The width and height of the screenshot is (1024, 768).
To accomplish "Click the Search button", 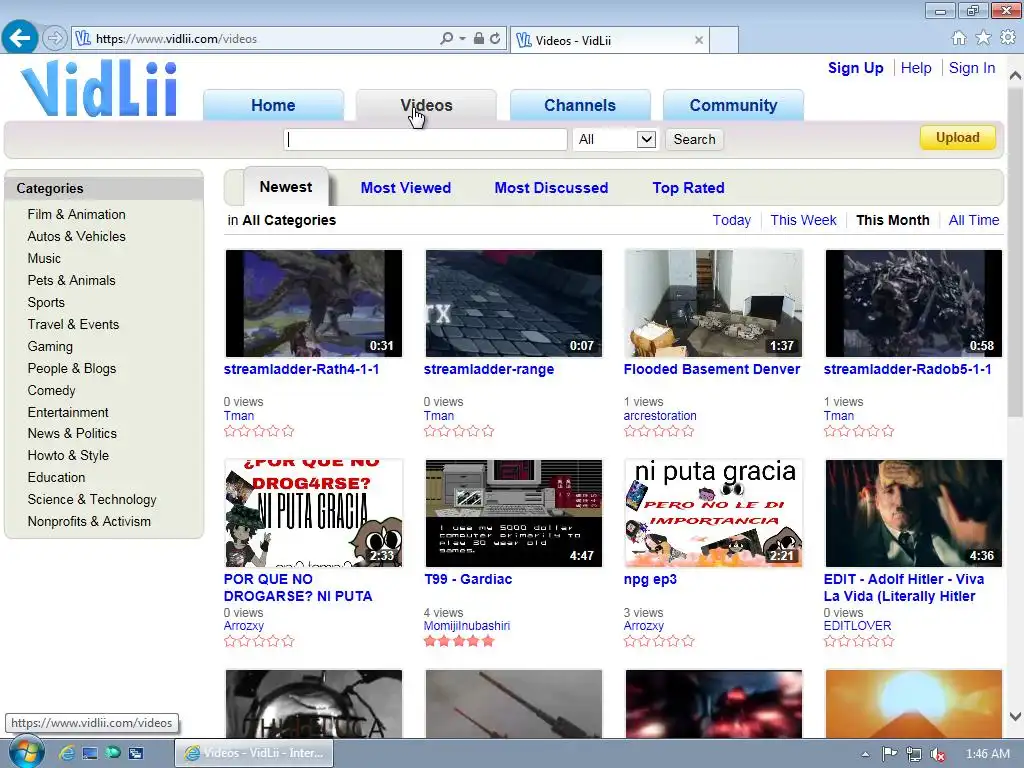I will (694, 139).
